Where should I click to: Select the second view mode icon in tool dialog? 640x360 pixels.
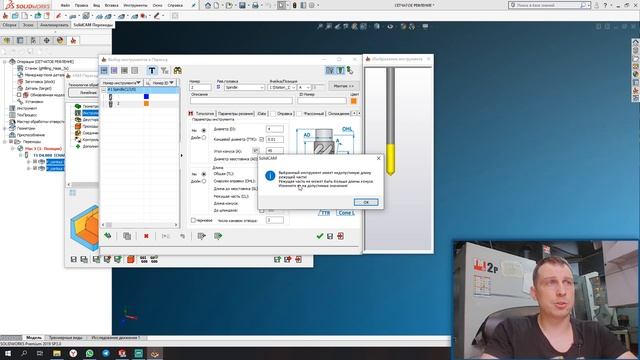pos(114,71)
